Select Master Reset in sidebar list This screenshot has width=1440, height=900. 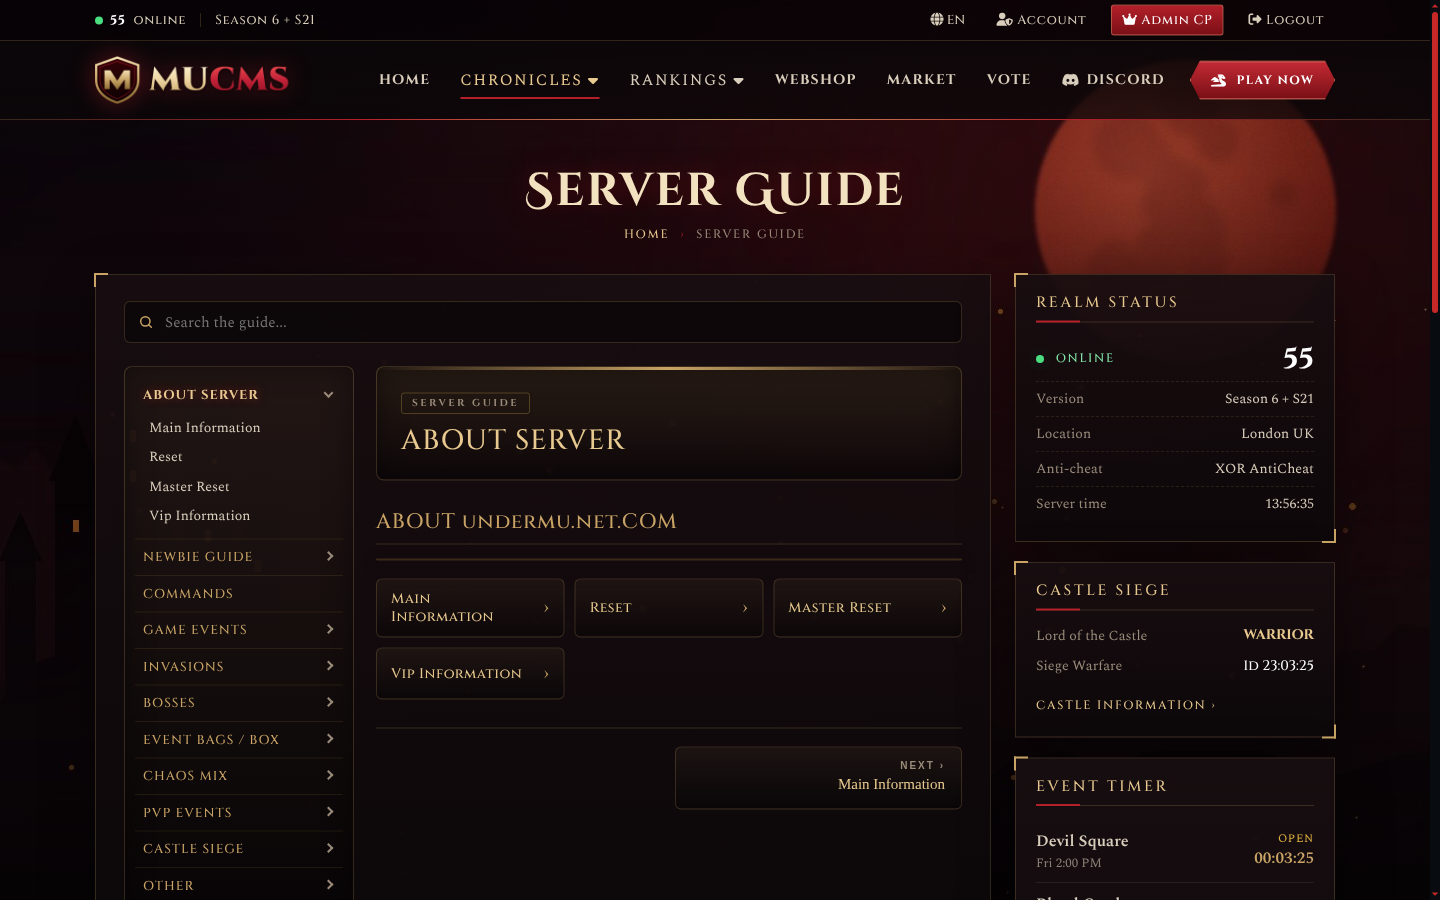(190, 487)
